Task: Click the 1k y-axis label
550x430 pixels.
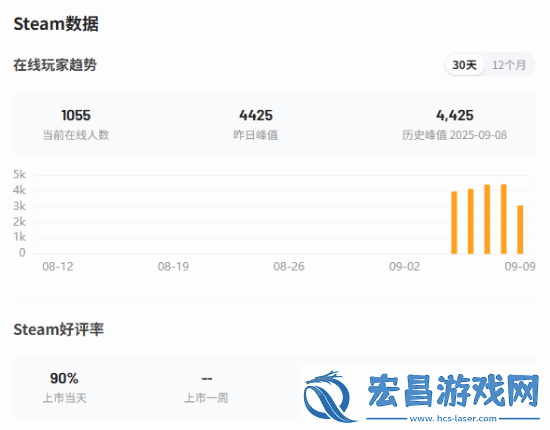Action: 20,237
